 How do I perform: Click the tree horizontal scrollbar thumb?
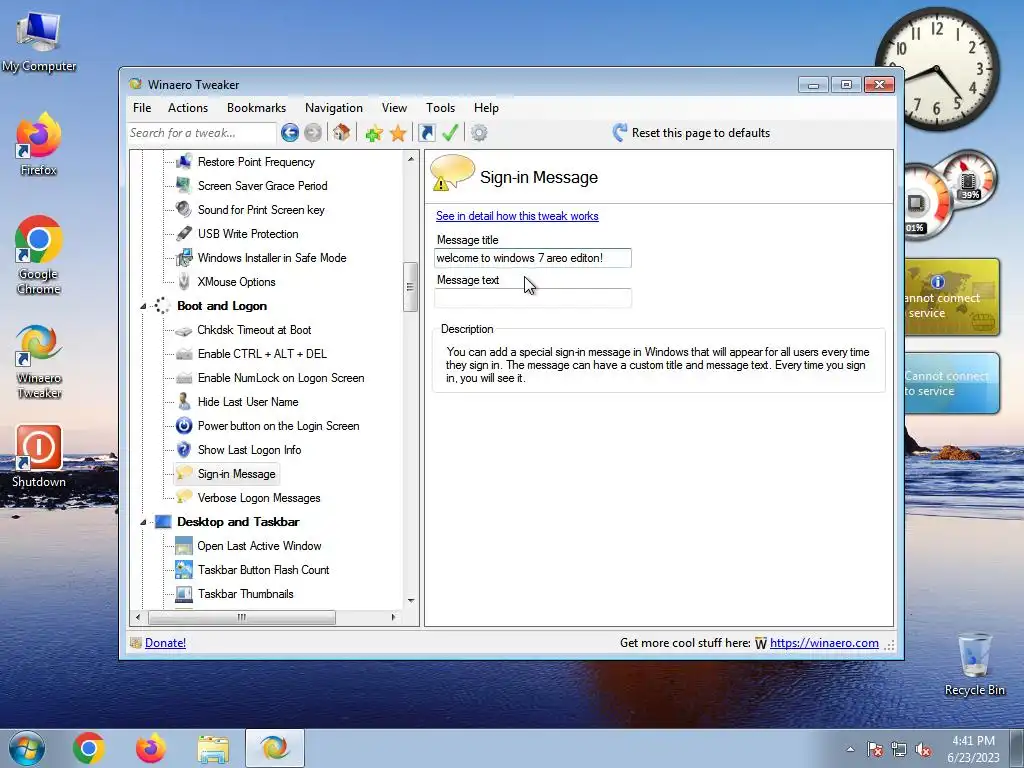(x=242, y=617)
